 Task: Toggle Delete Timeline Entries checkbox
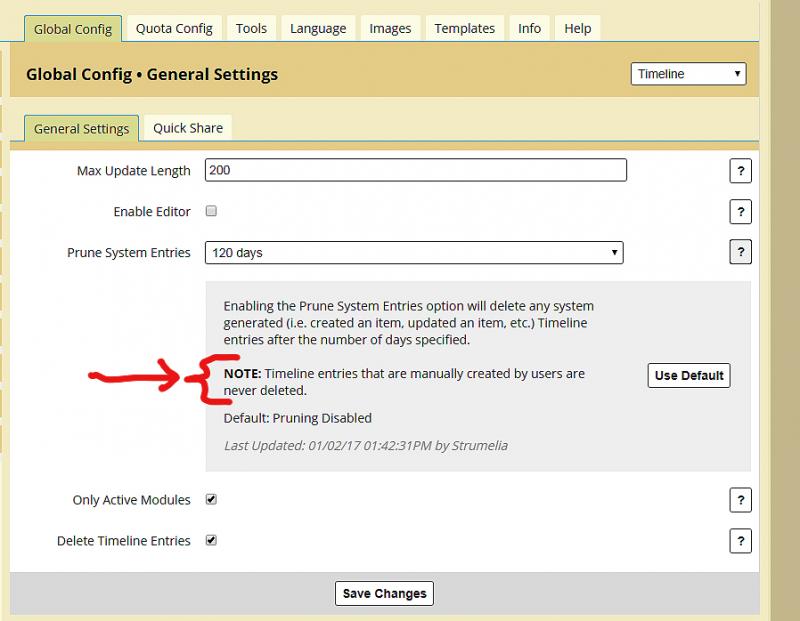(211, 540)
